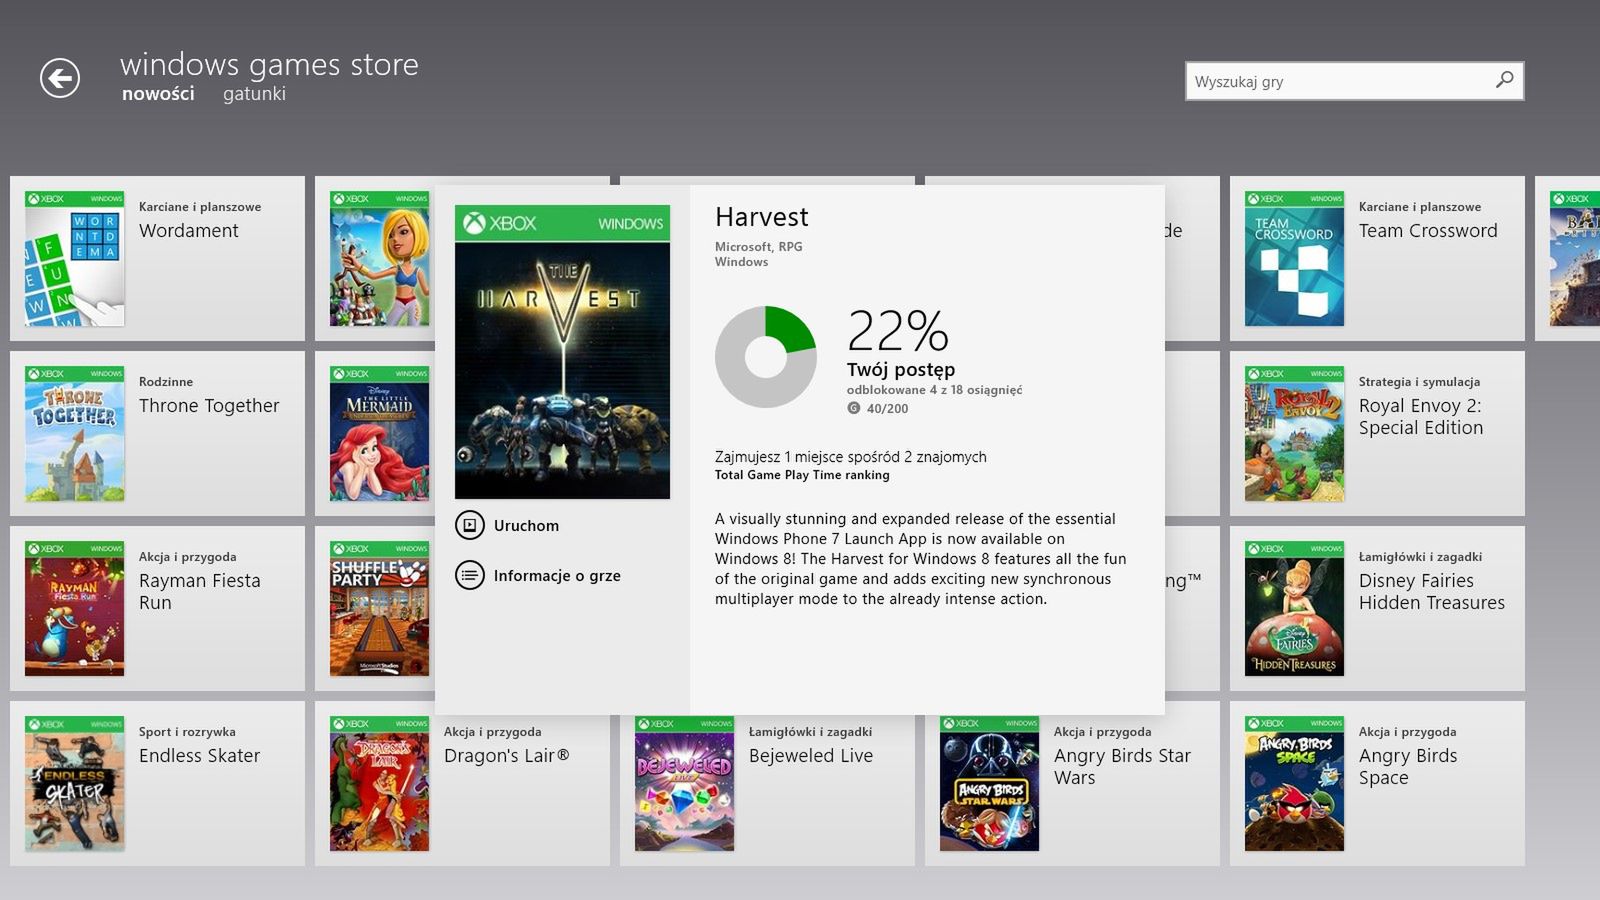Click the Gamerscore G icon next to 40/200
Viewport: 1600px width, 900px height.
point(853,408)
